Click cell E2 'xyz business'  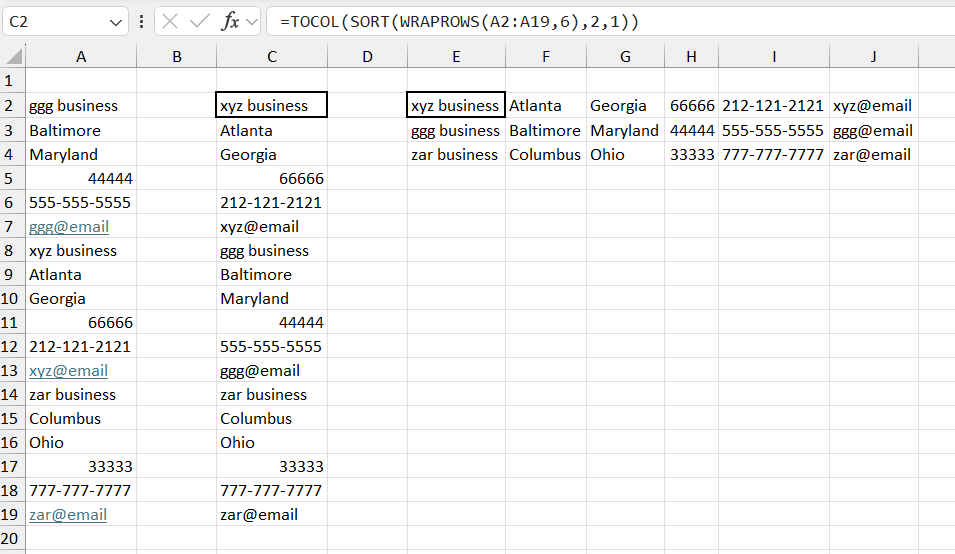point(456,105)
